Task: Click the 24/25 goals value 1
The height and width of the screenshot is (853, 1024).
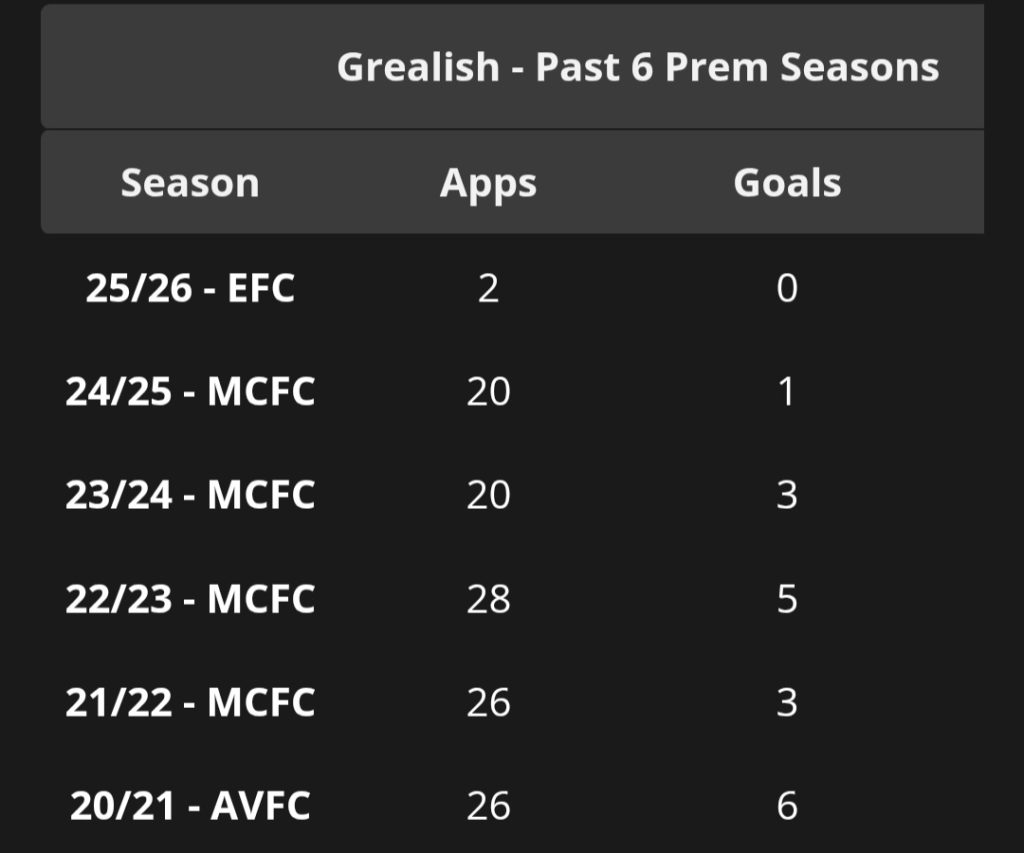Action: [x=787, y=392]
